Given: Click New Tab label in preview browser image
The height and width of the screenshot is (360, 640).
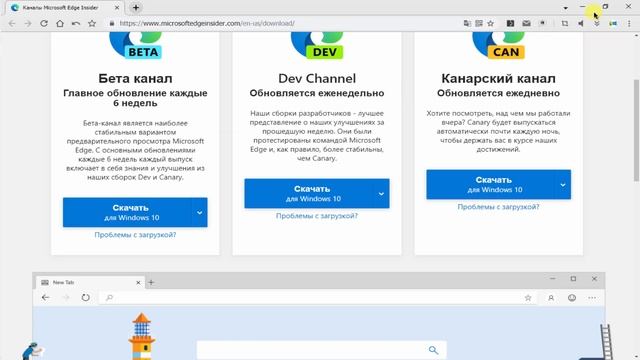Looking at the screenshot, I should coord(63,282).
